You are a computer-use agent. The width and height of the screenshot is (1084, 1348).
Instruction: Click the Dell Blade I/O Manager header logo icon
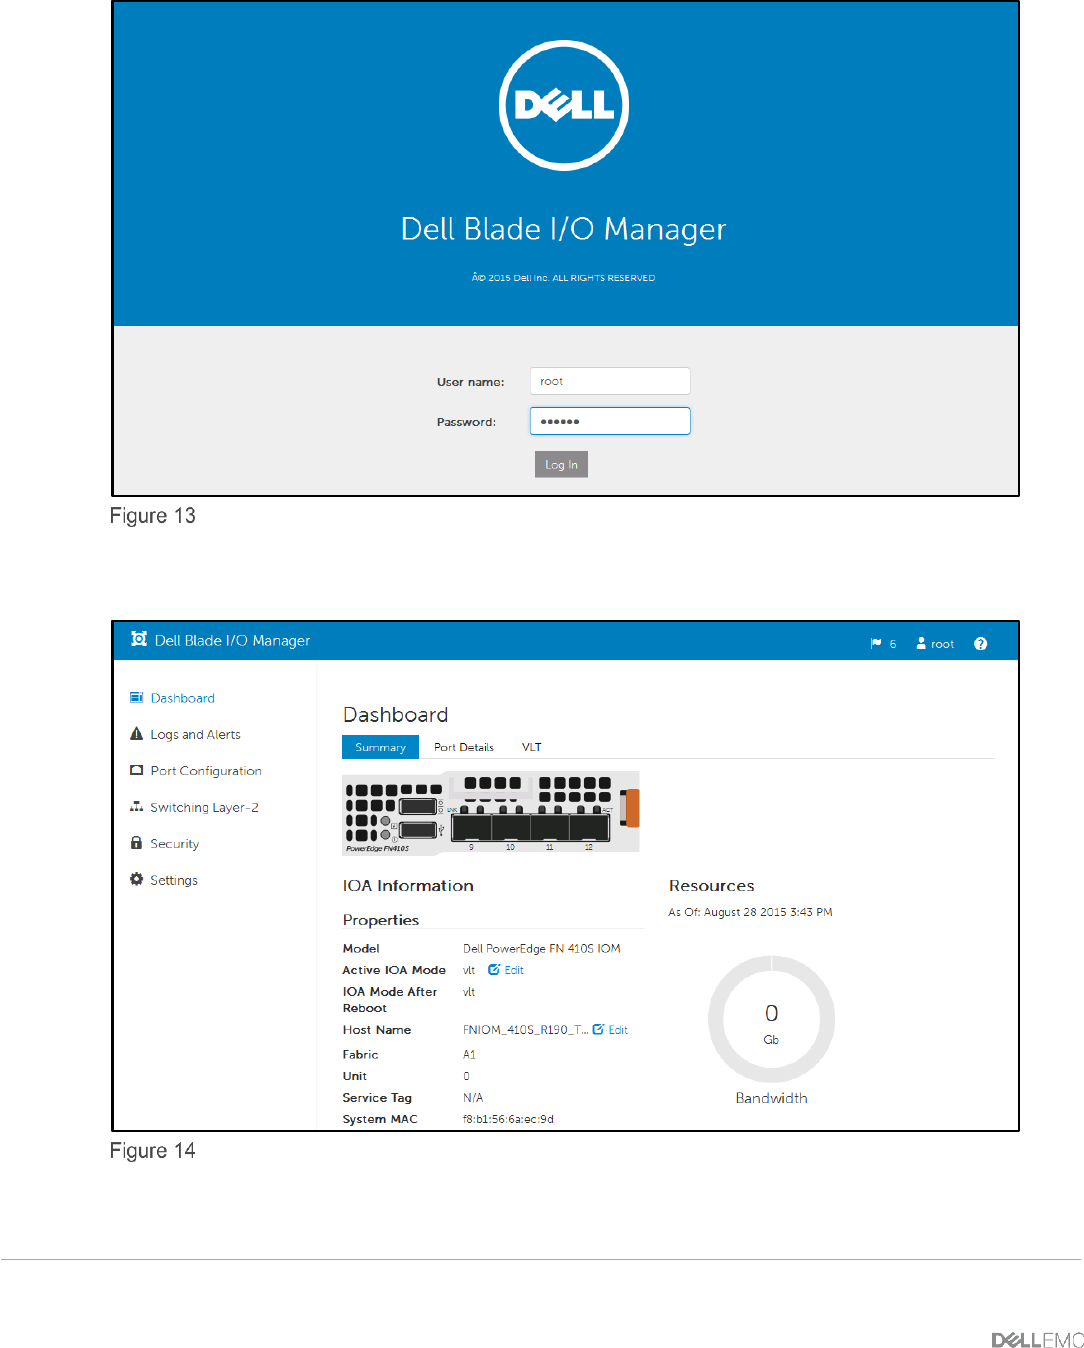139,639
